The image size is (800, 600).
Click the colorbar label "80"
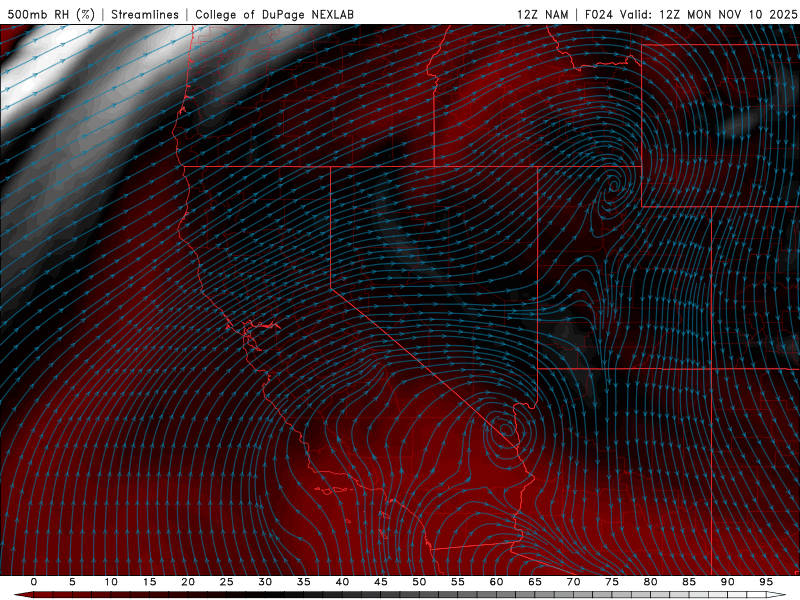pos(650,582)
